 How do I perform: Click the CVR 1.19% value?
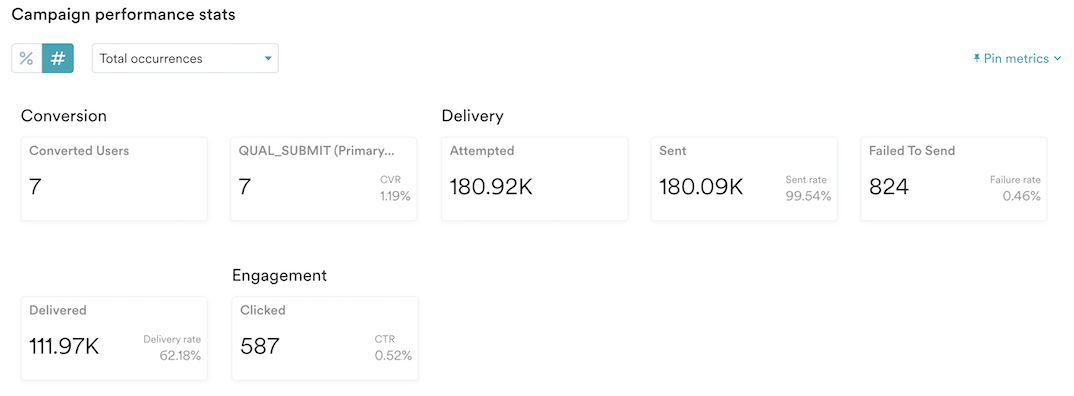(395, 197)
